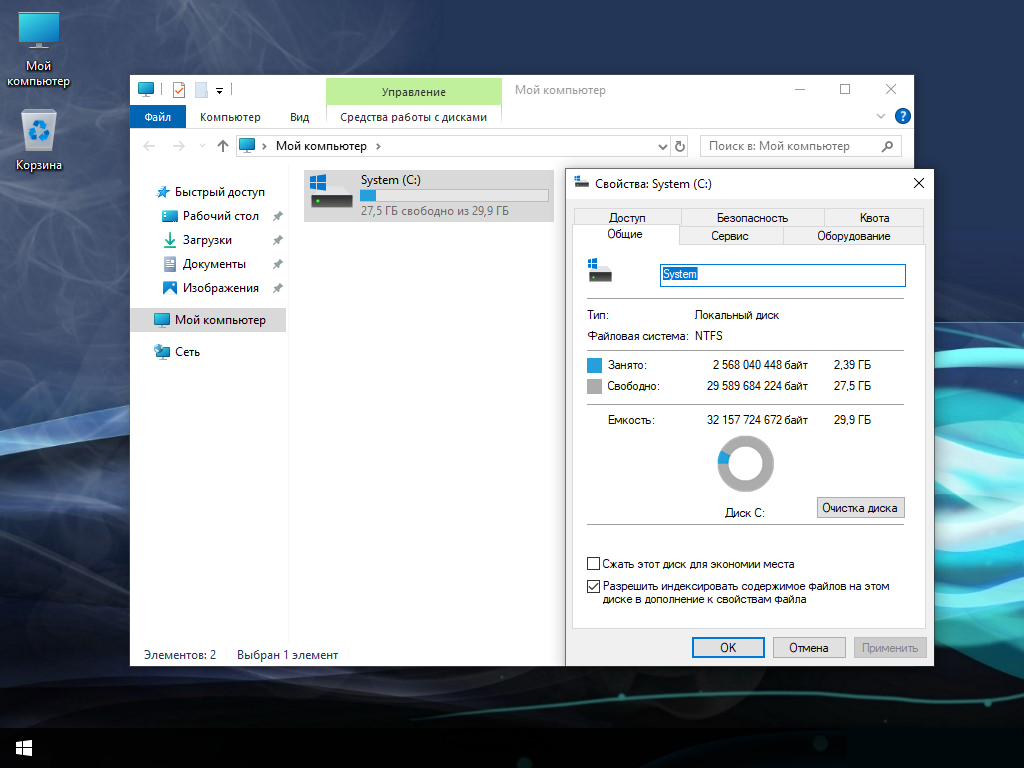Open Customize Quick Access Toolbar dropdown

coord(219,91)
